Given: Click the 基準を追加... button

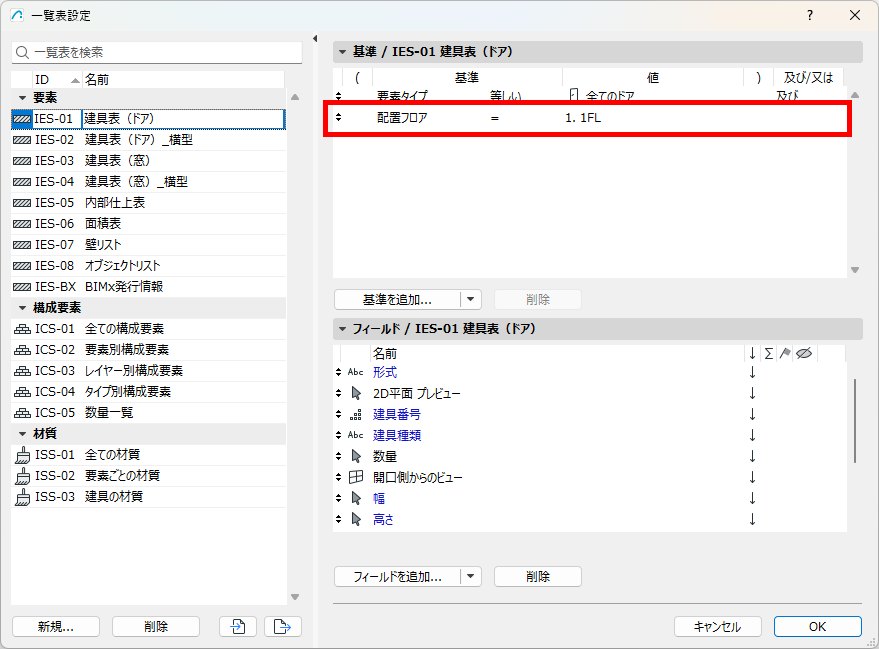Looking at the screenshot, I should [397, 299].
